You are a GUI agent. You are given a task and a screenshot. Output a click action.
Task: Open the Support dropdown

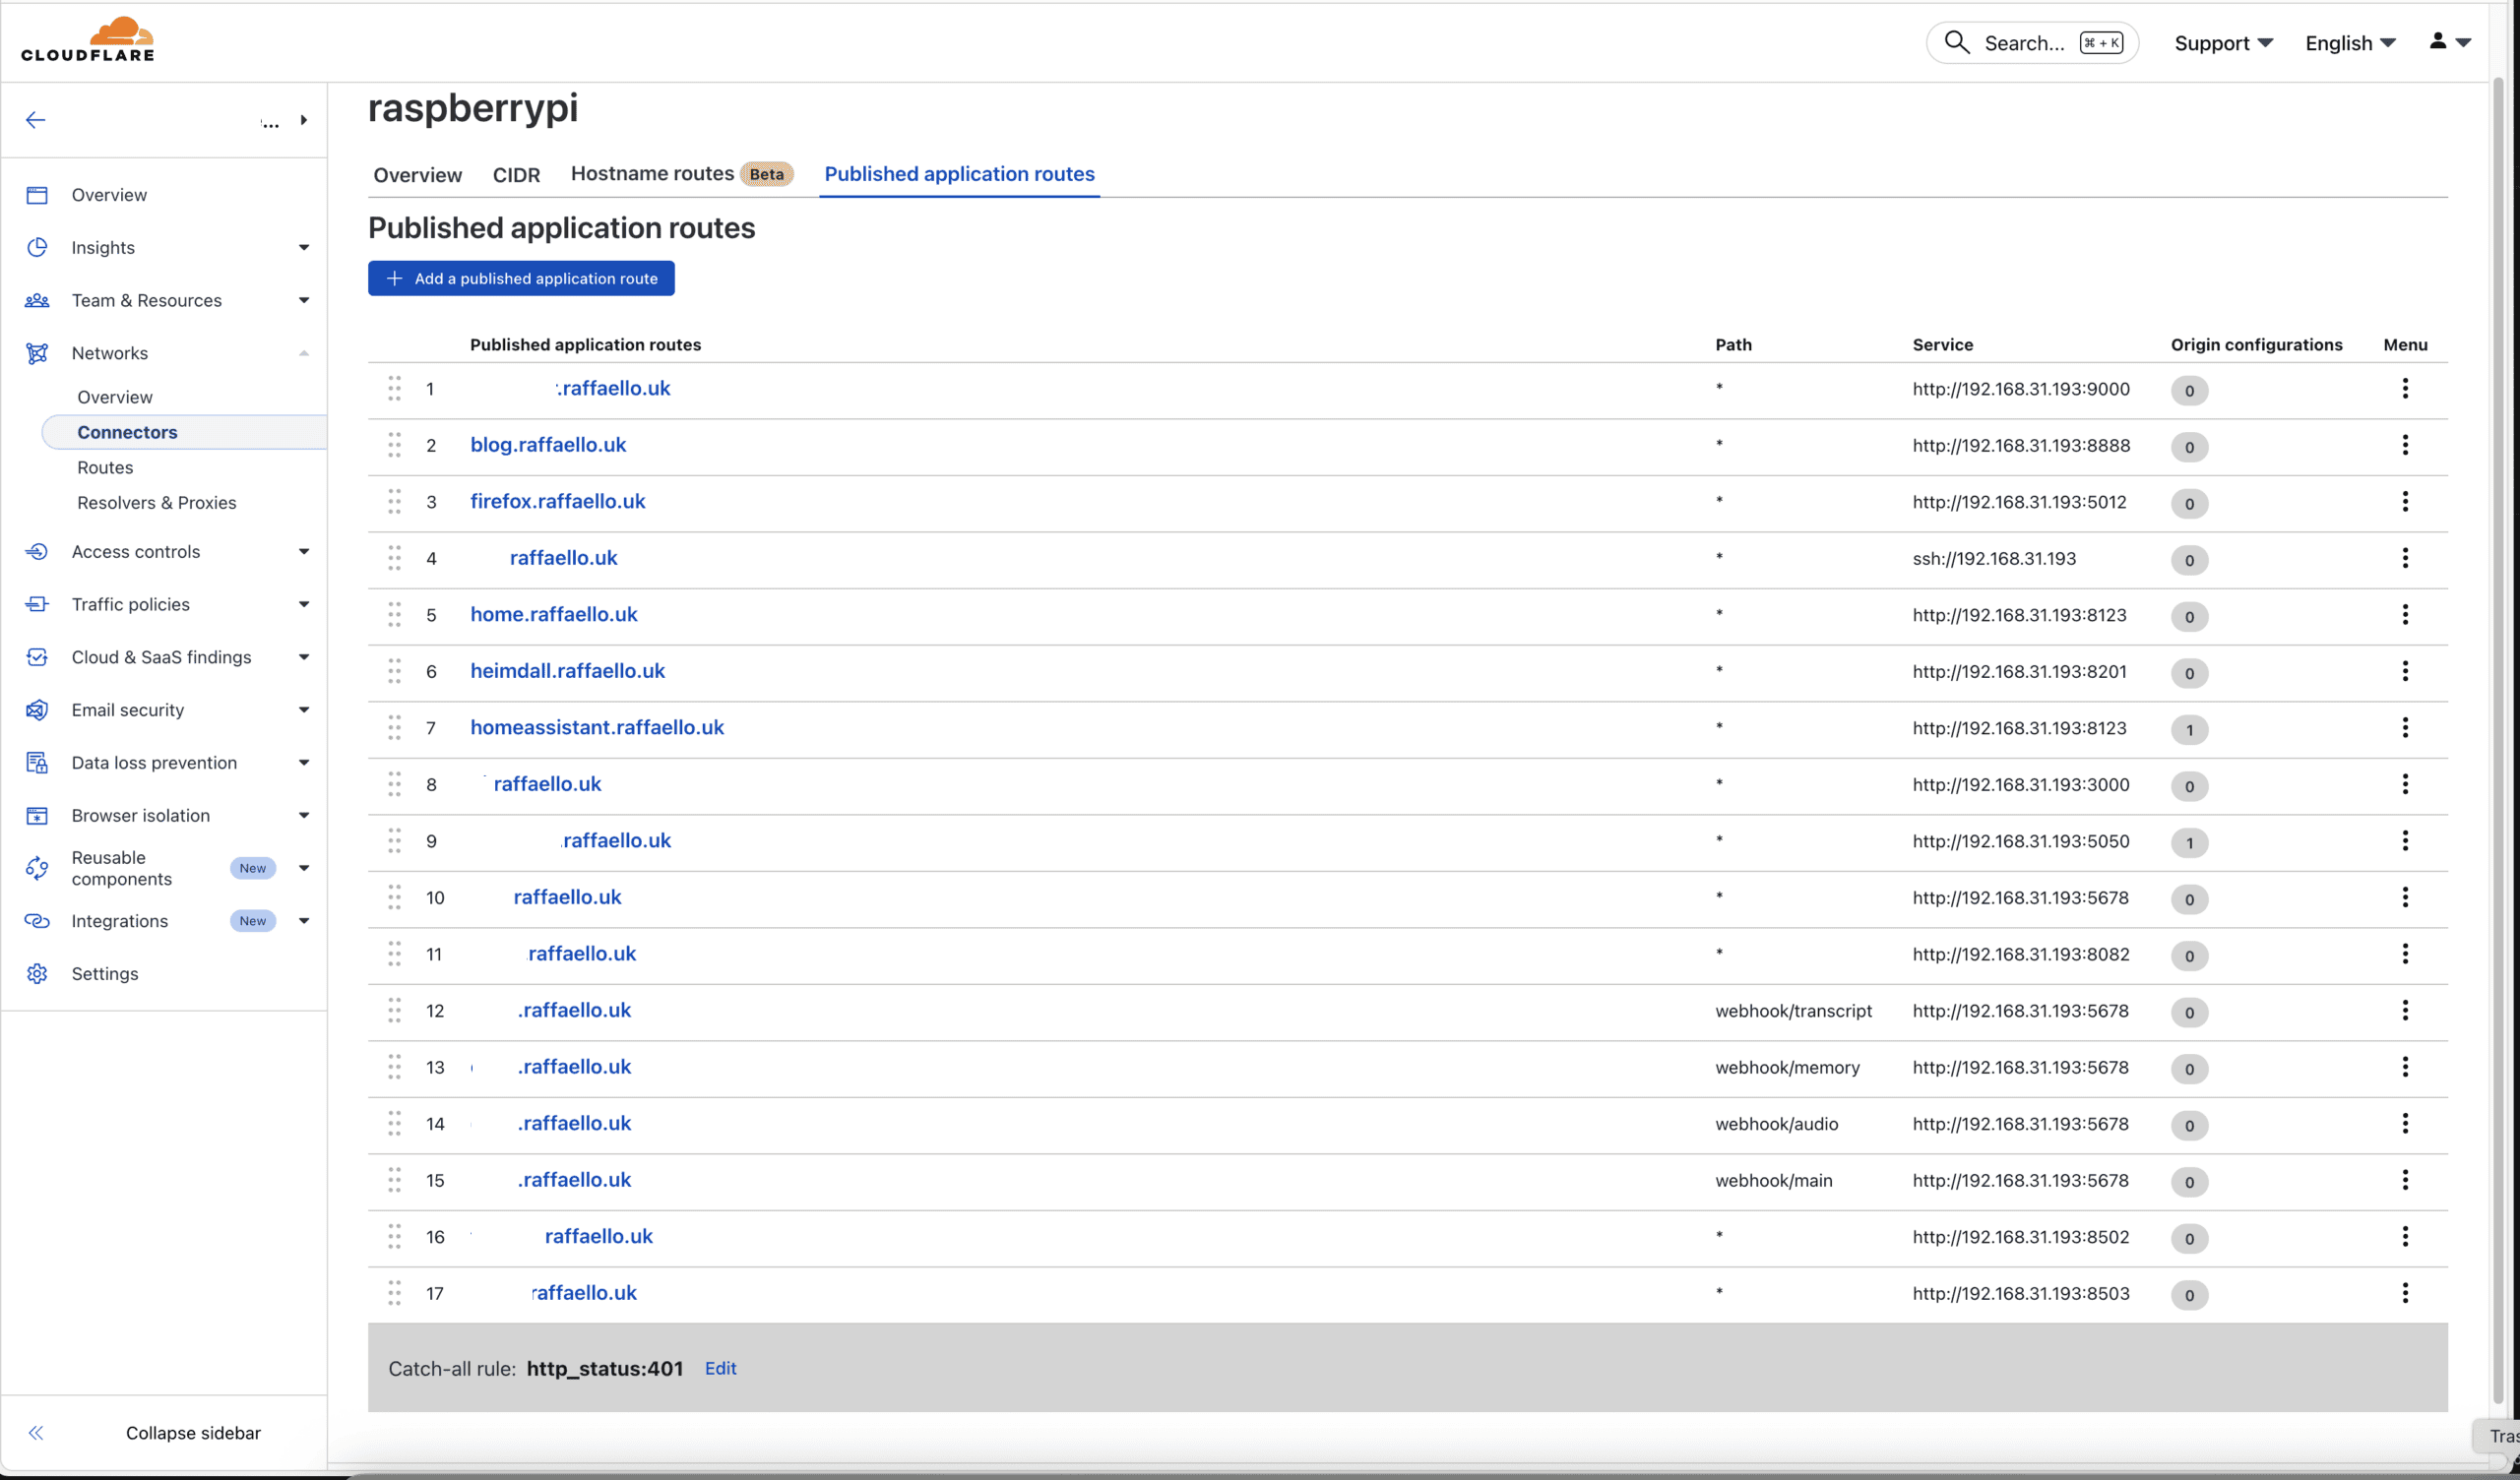pyautogui.click(x=2223, y=43)
